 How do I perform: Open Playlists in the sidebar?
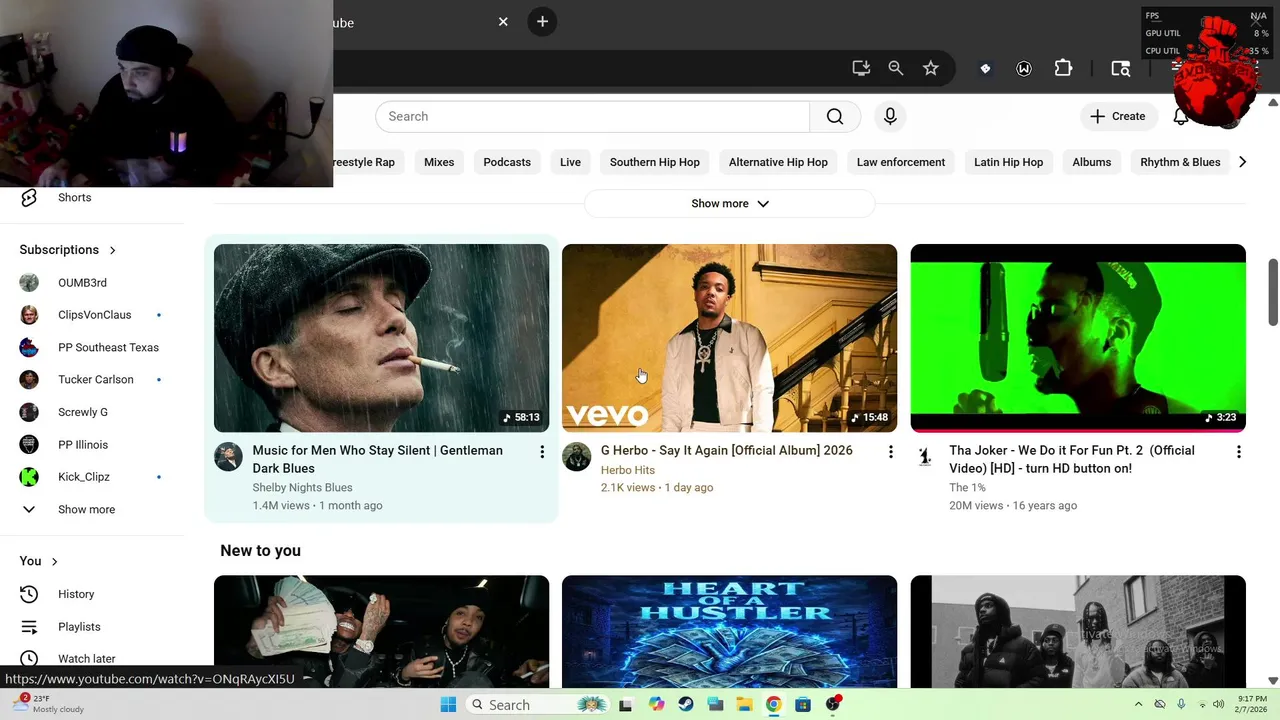point(79,627)
